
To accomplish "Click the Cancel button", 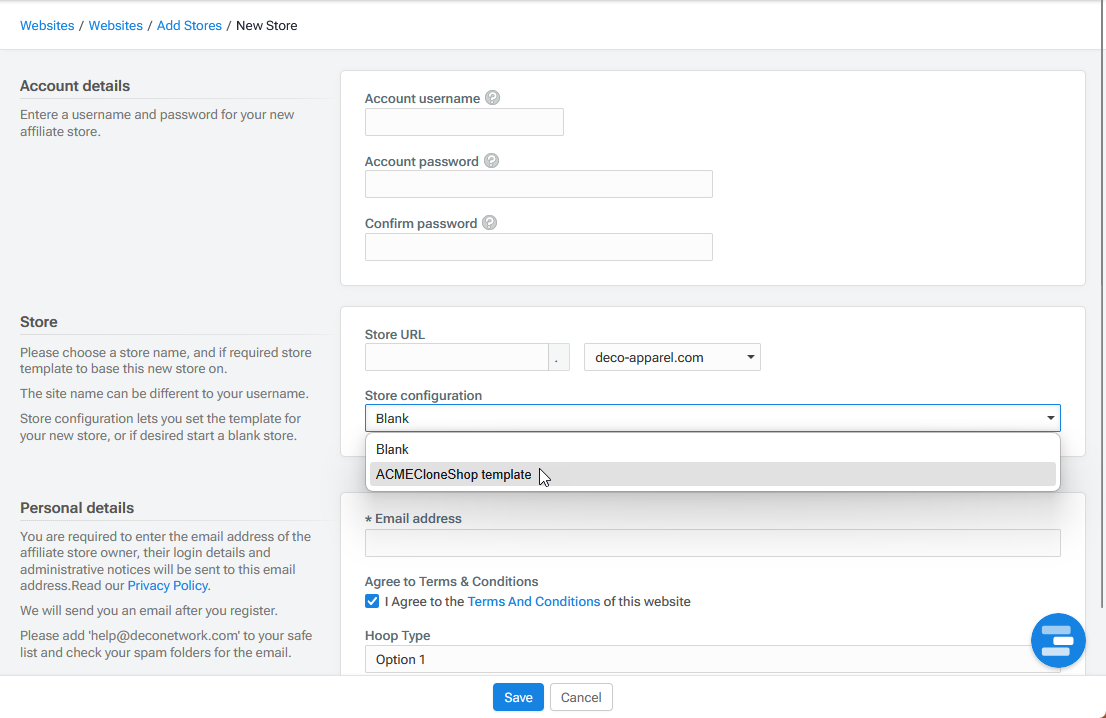I will point(581,697).
